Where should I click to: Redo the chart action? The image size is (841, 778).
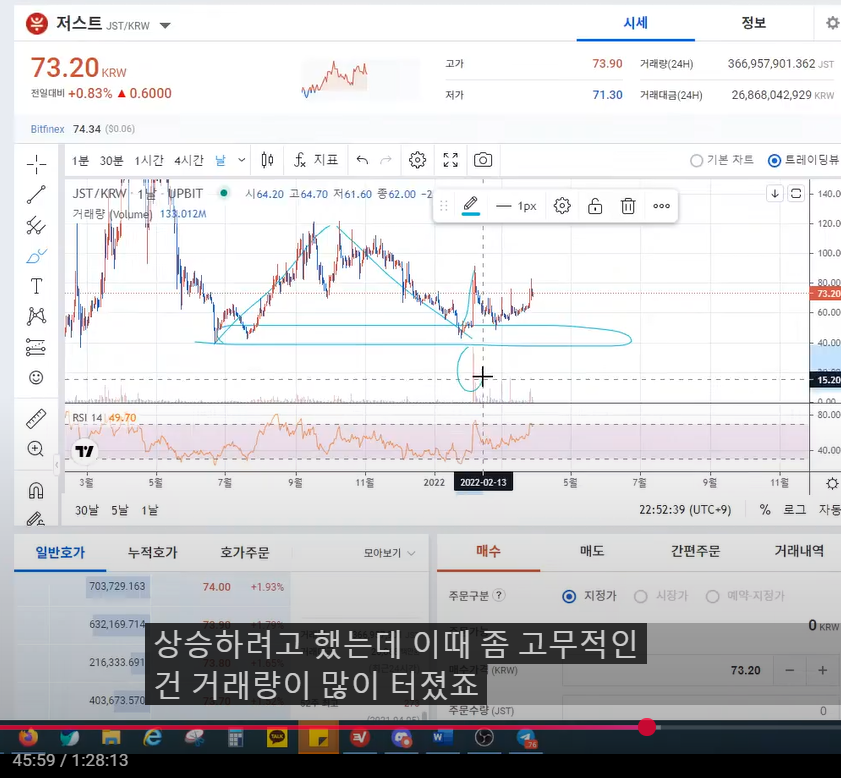[386, 160]
